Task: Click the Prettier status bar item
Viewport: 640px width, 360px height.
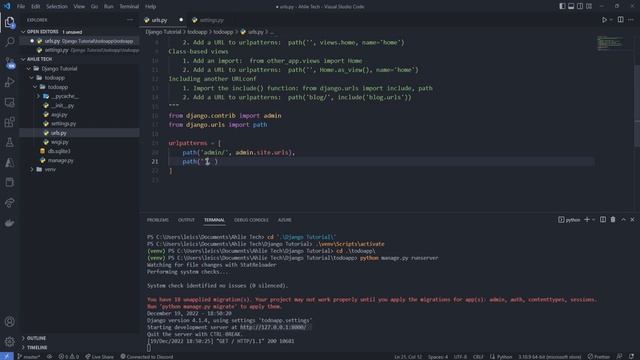Action: [599, 356]
